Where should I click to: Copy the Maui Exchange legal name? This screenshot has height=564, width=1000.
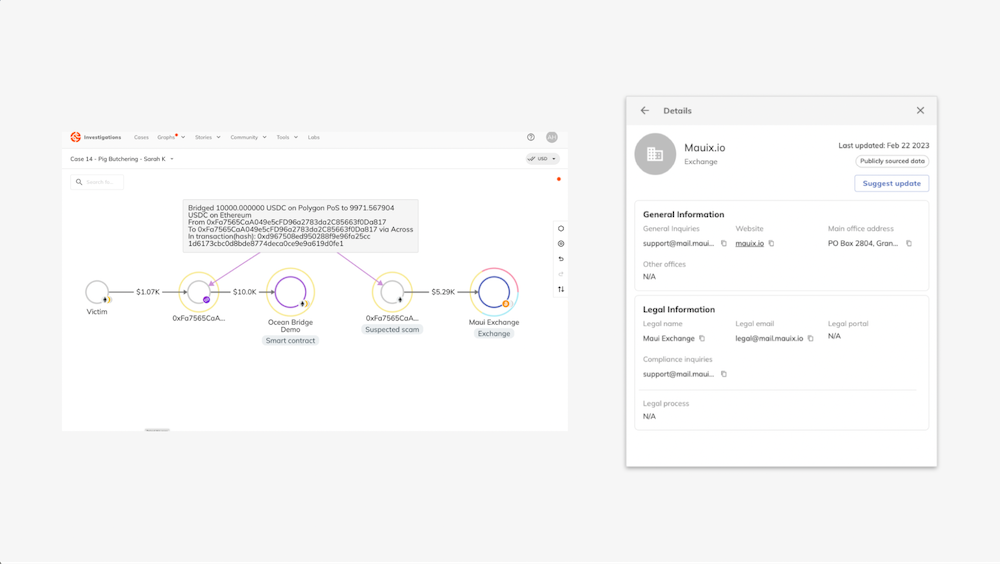click(702, 338)
